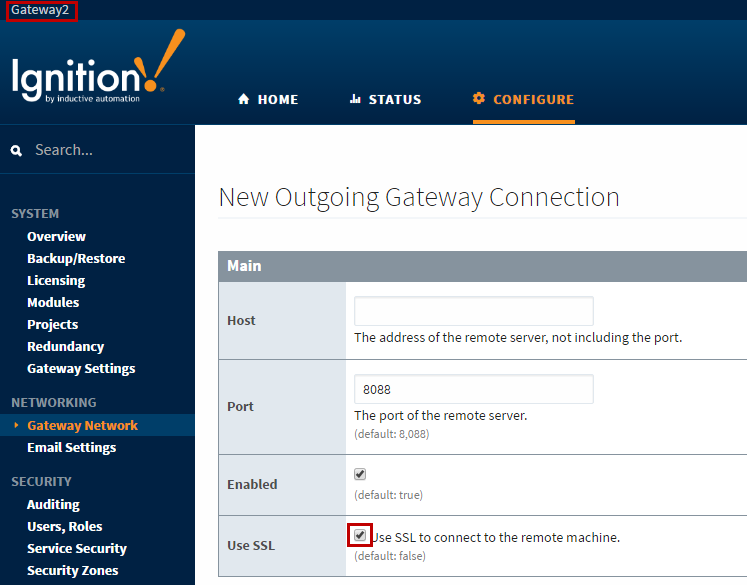
Task: Navigate to Security Zones
Action: pyautogui.click(x=72, y=571)
